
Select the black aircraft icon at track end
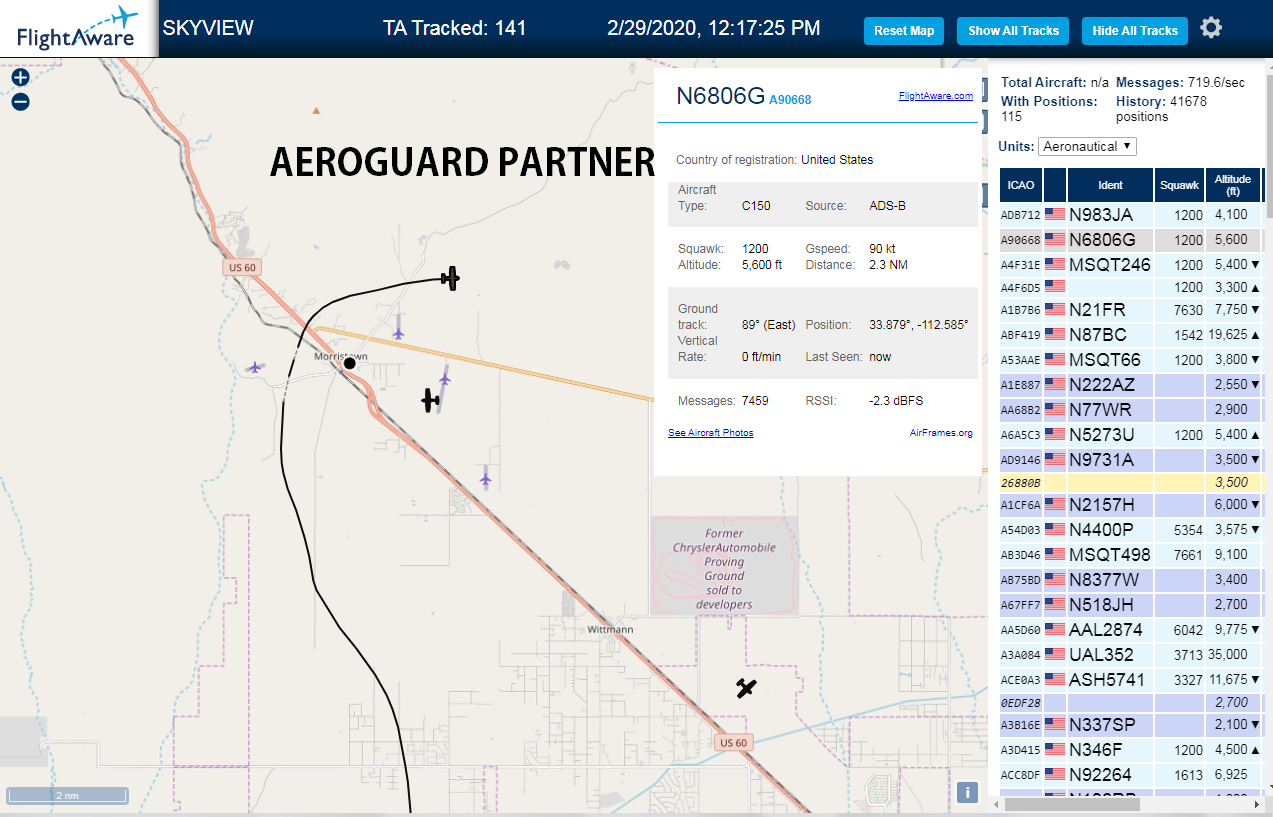point(451,278)
